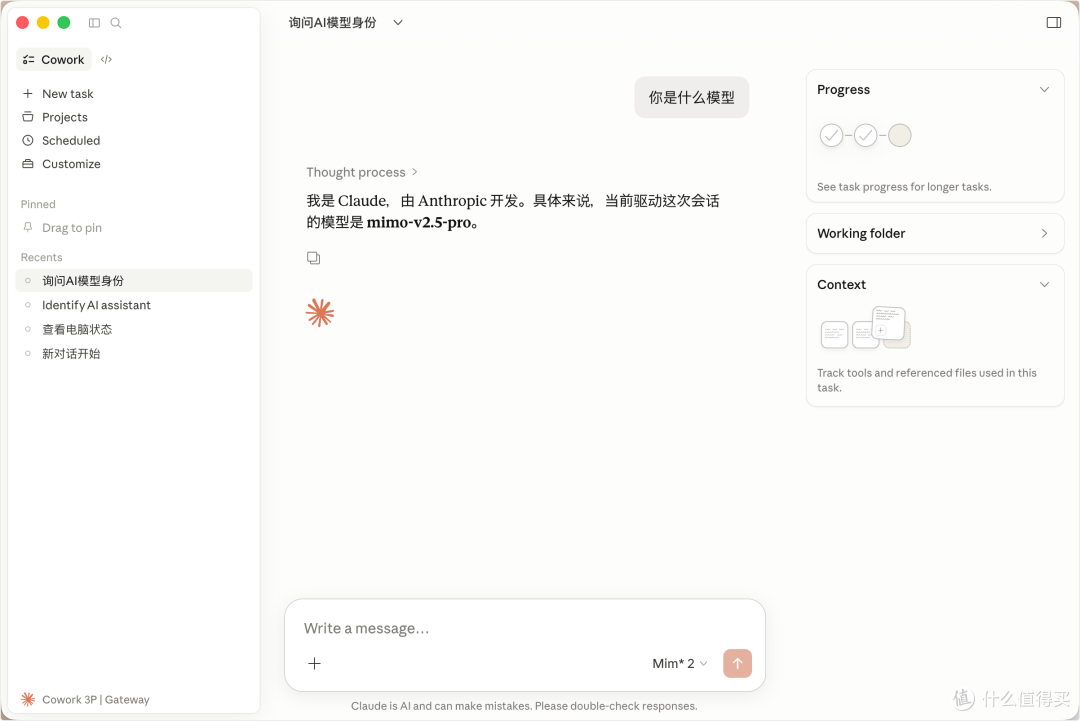Screen dimensions: 1080x721
Task: Select the Cowork tab
Action: [54, 59]
